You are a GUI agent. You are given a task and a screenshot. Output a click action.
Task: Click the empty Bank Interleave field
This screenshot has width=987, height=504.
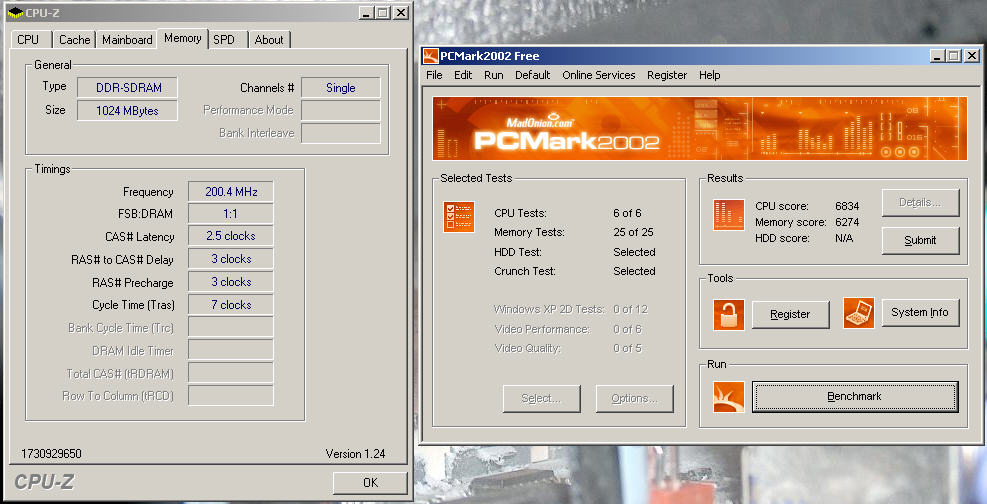pyautogui.click(x=341, y=133)
